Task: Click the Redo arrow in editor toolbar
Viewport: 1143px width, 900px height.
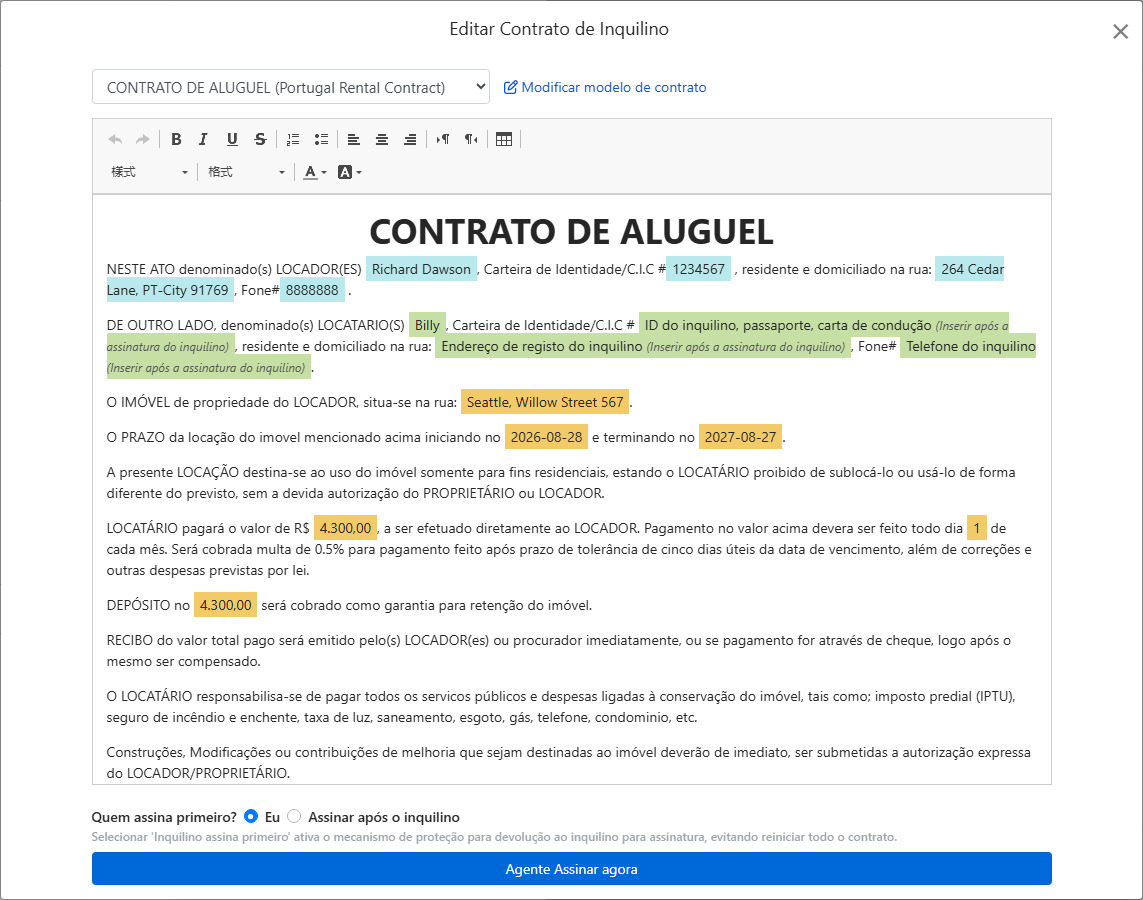Action: (142, 139)
